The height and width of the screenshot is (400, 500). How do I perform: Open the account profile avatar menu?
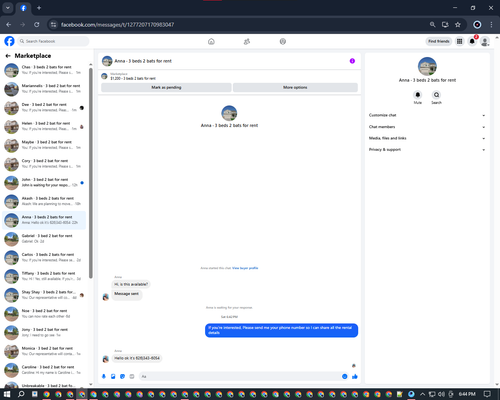485,41
